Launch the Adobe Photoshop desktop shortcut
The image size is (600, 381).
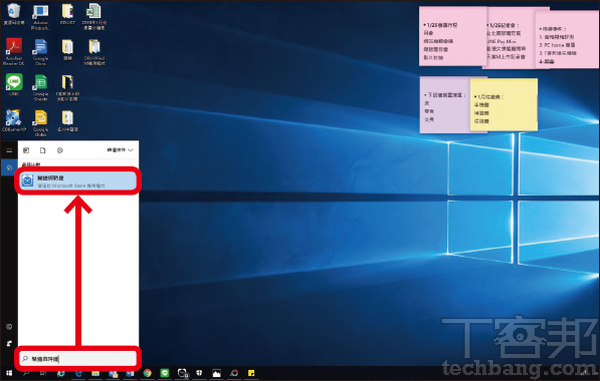coord(40,17)
